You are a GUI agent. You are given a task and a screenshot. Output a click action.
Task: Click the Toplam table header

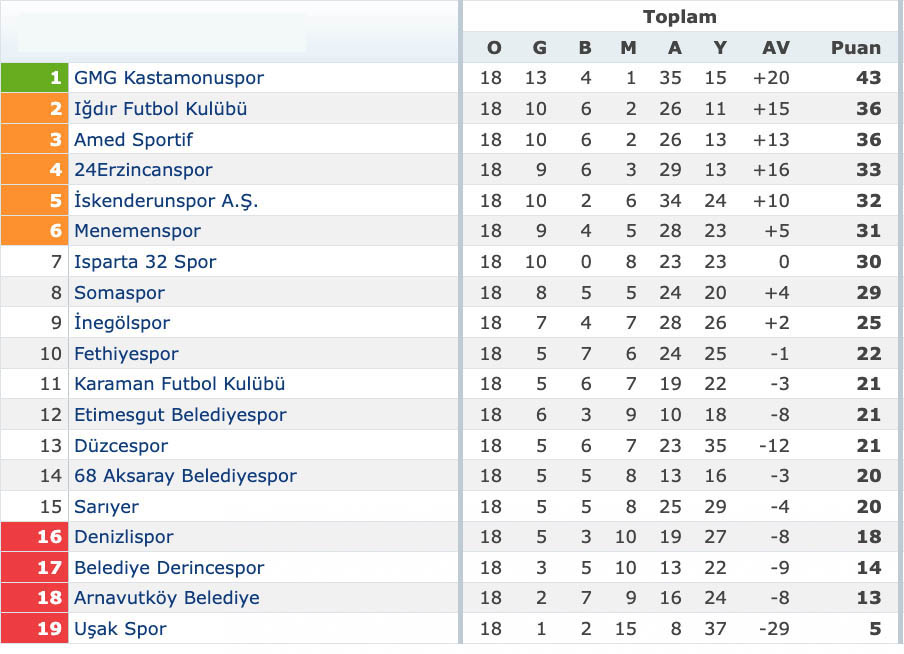coord(680,17)
